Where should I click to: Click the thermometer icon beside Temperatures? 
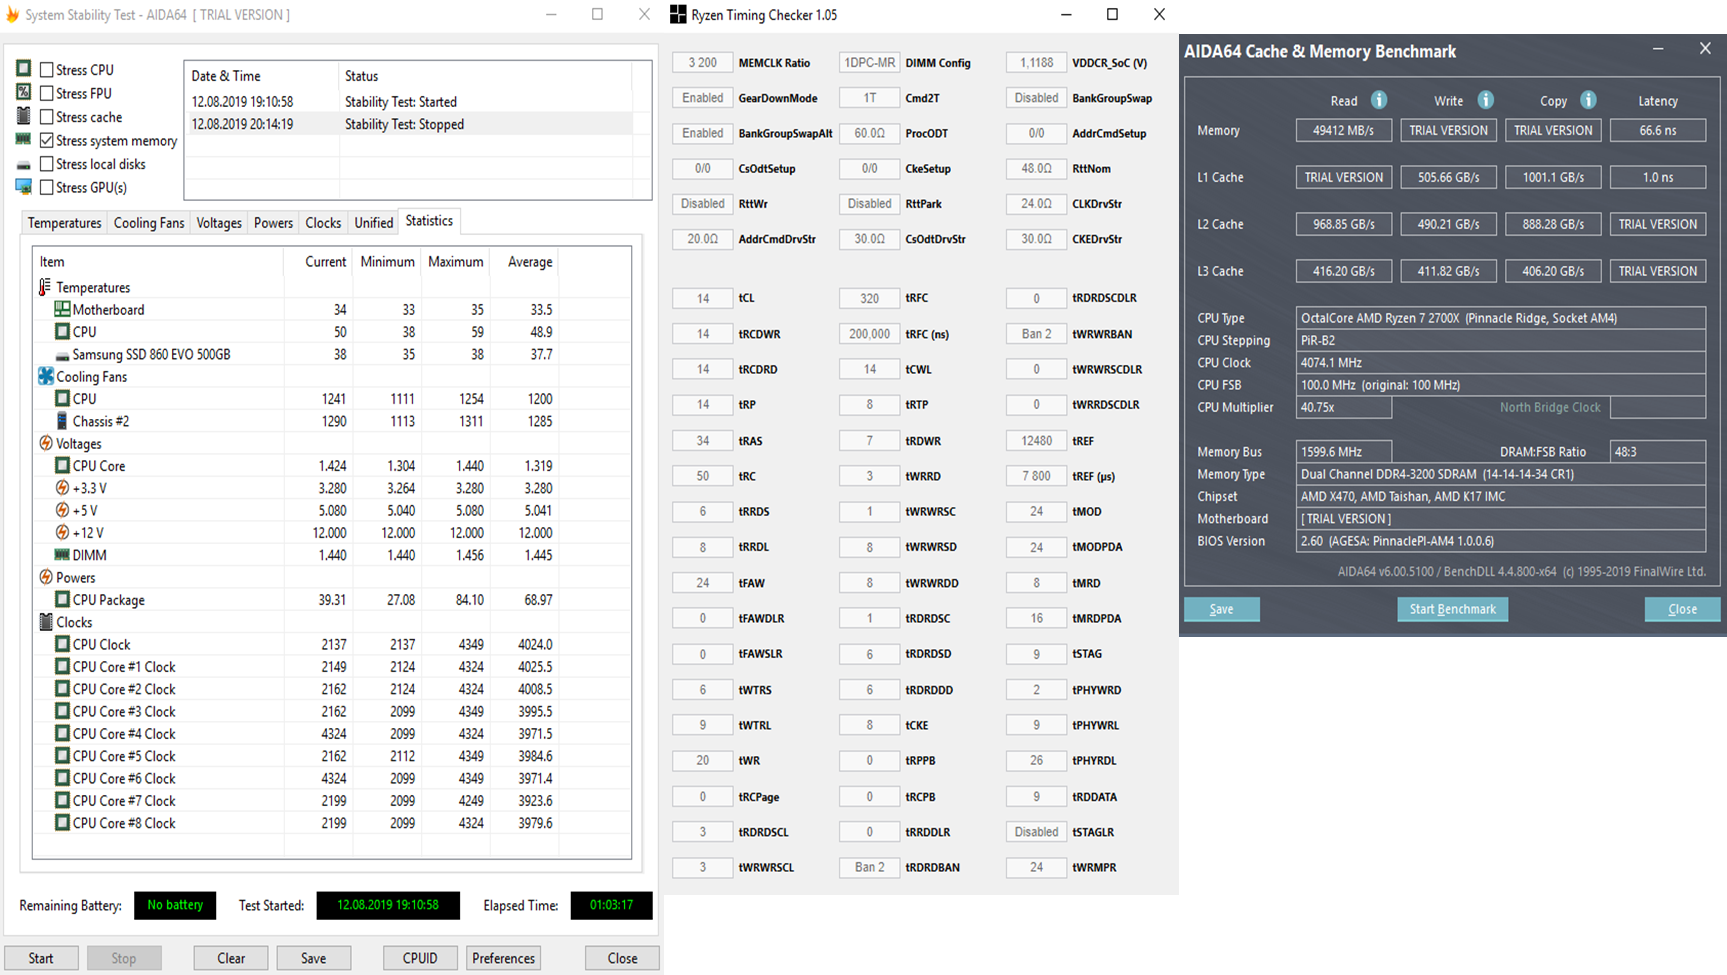pos(45,287)
